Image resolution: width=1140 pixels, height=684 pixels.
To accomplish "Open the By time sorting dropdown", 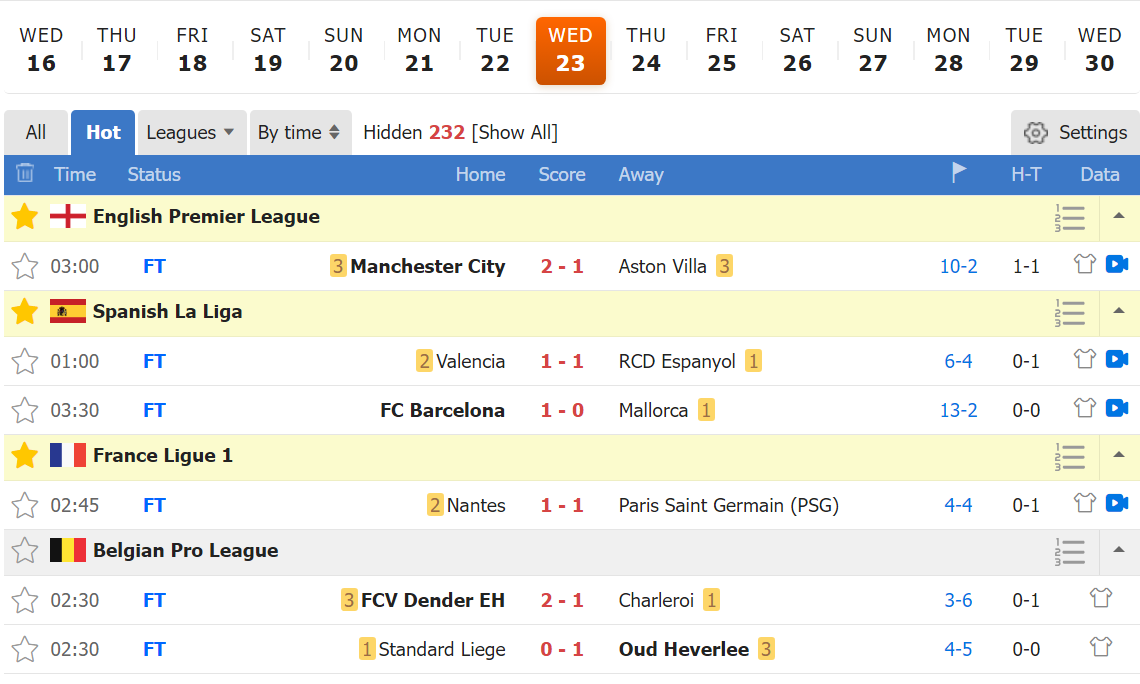I will [x=296, y=132].
